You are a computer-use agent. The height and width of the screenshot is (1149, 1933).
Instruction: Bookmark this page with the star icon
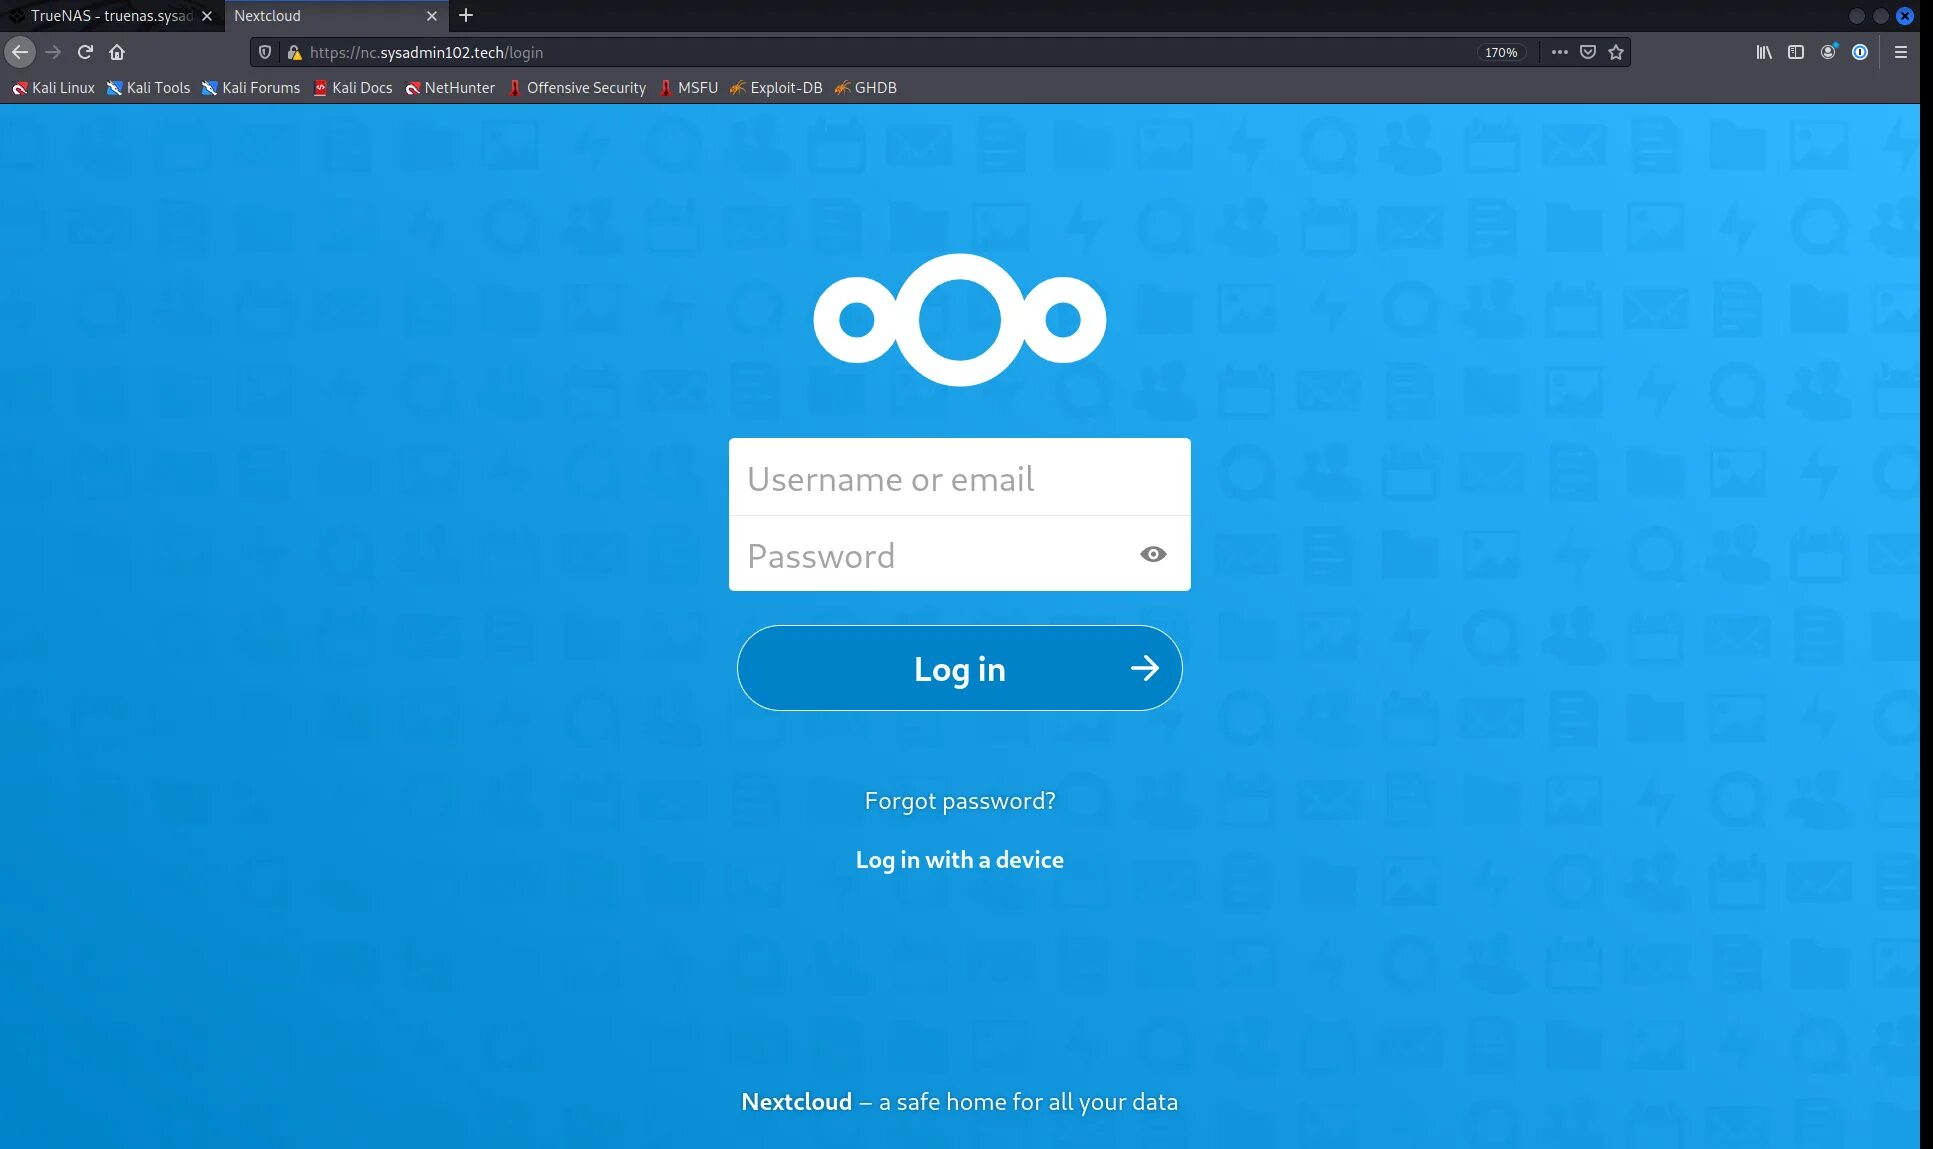point(1616,52)
